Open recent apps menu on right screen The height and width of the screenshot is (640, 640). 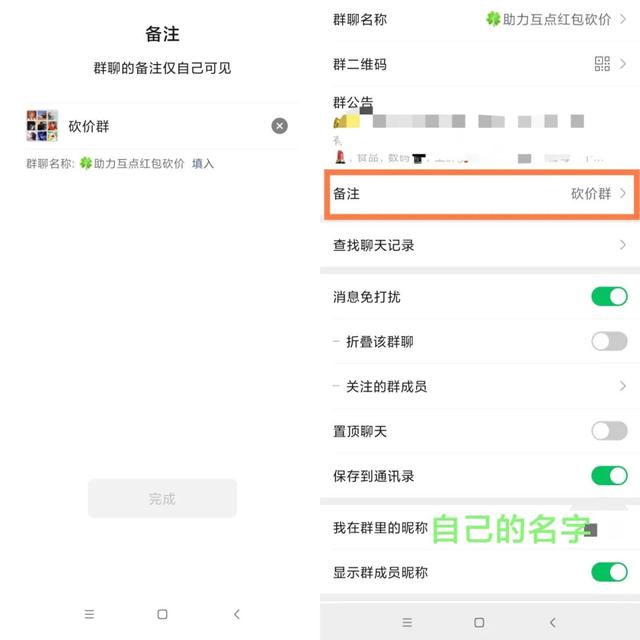[x=407, y=622]
